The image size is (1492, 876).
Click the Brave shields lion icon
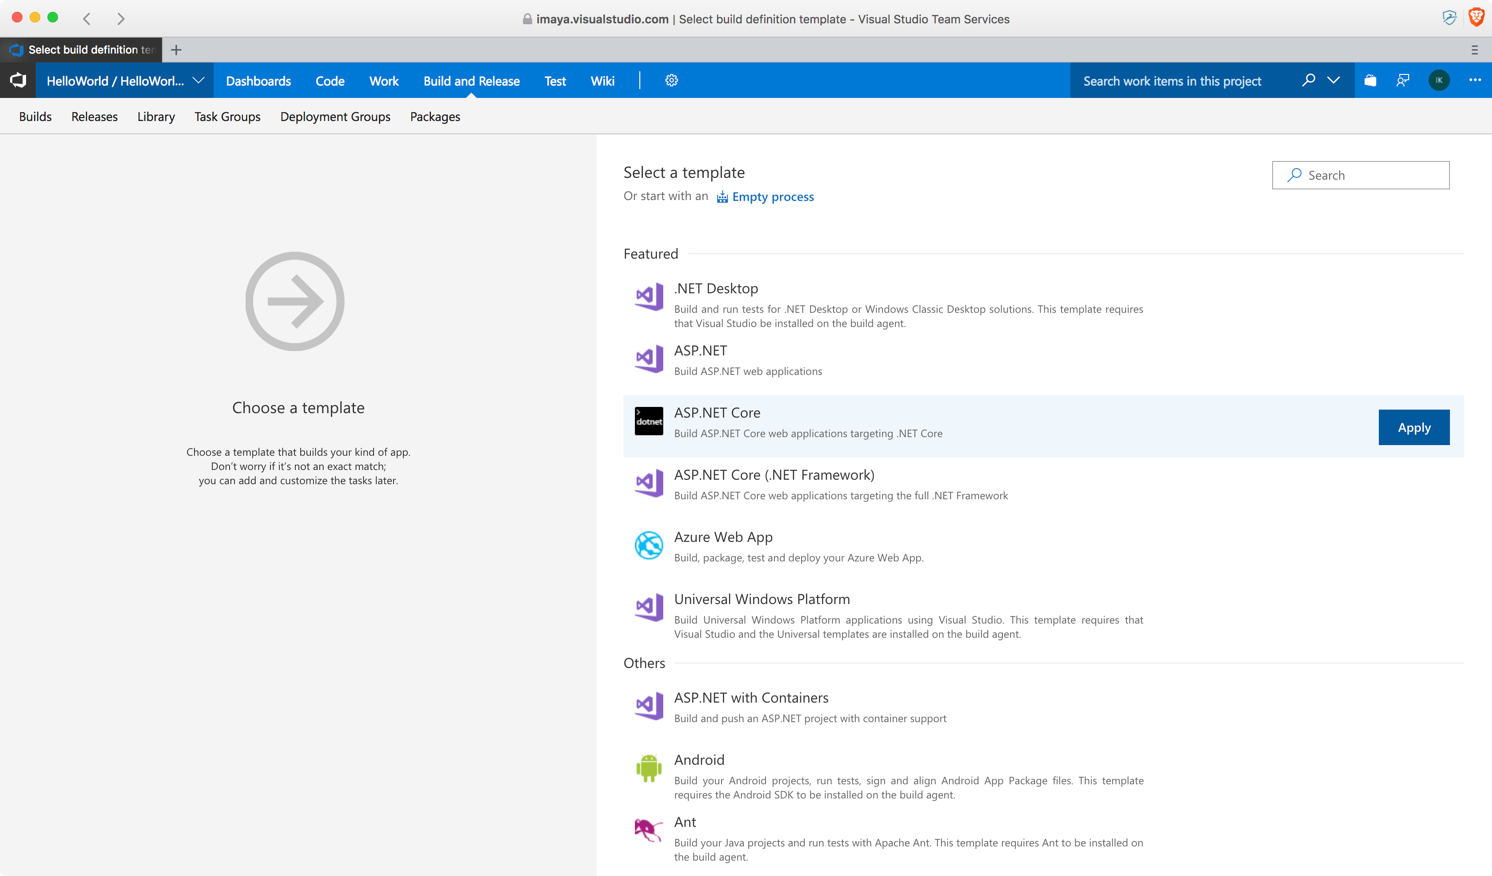tap(1476, 17)
